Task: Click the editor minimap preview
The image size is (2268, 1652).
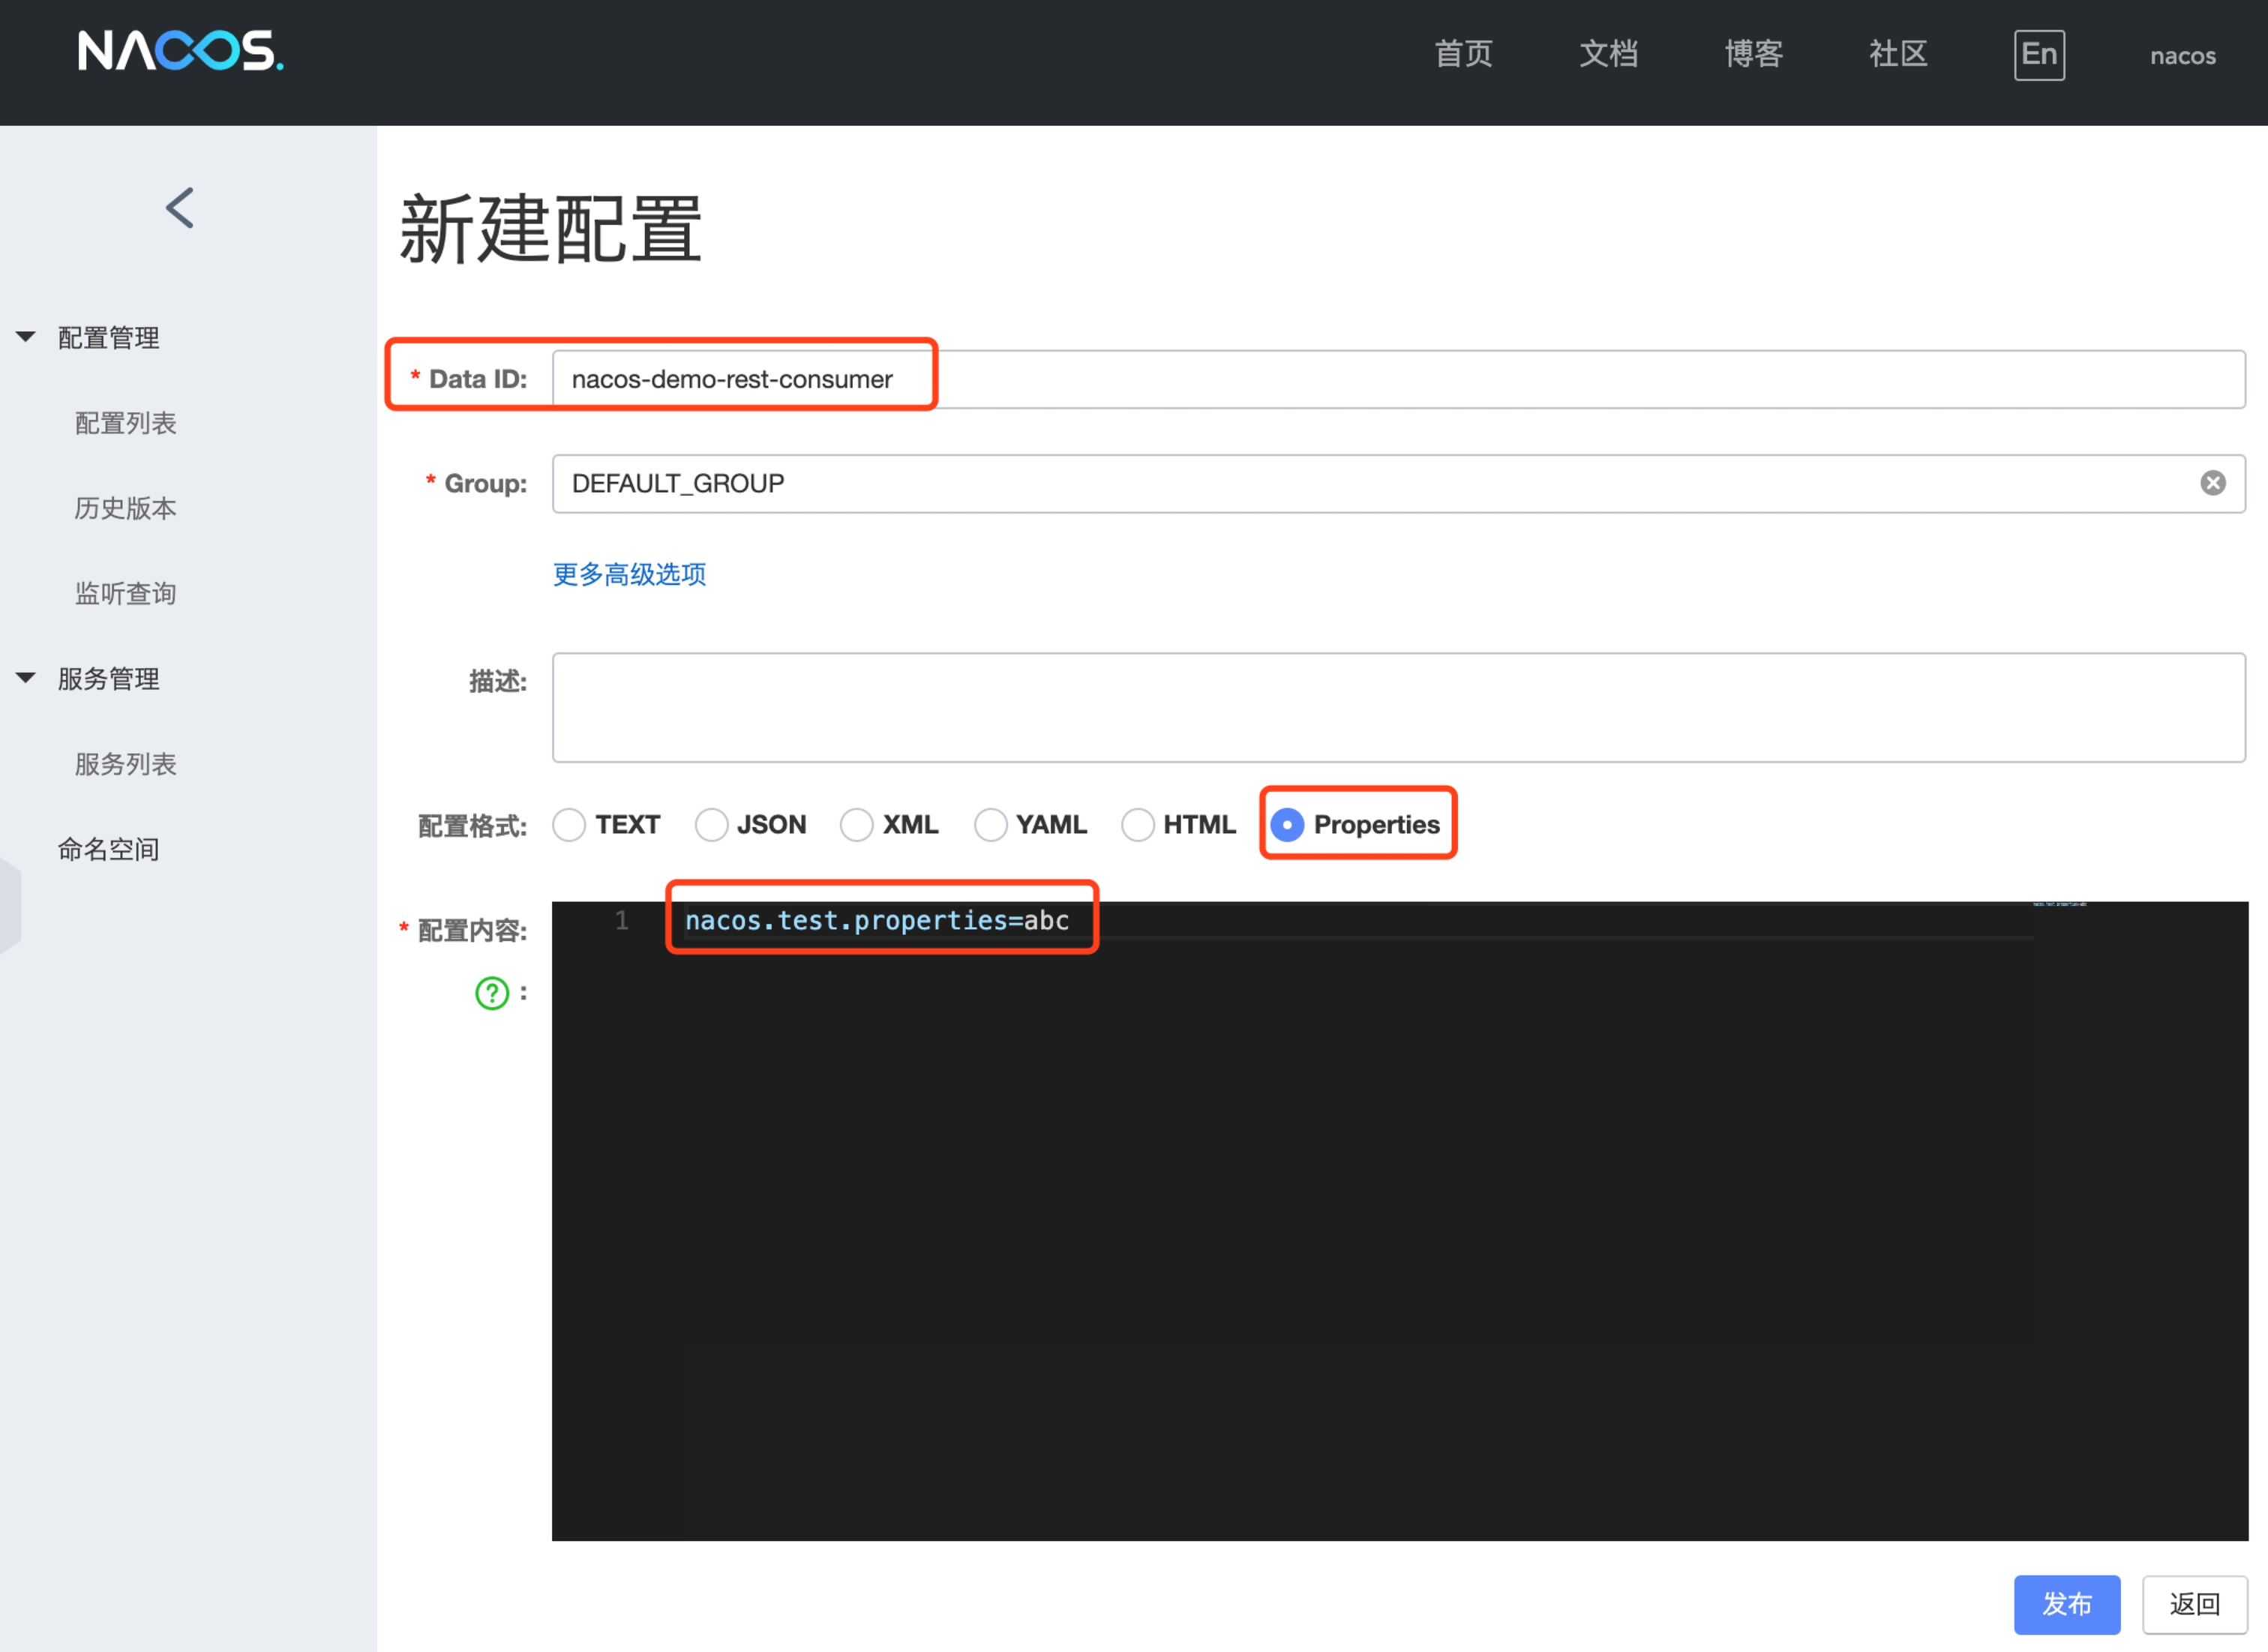Action: (x=2059, y=905)
